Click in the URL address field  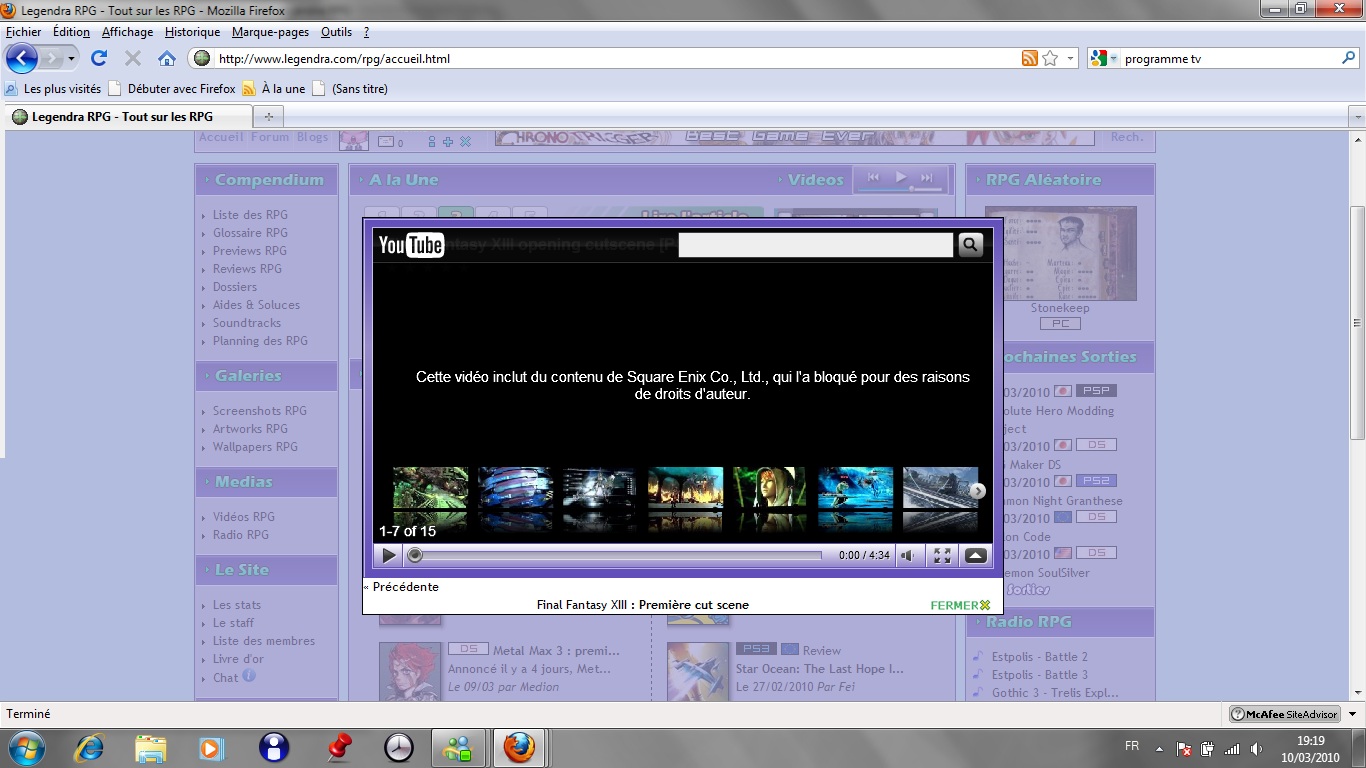click(x=615, y=58)
